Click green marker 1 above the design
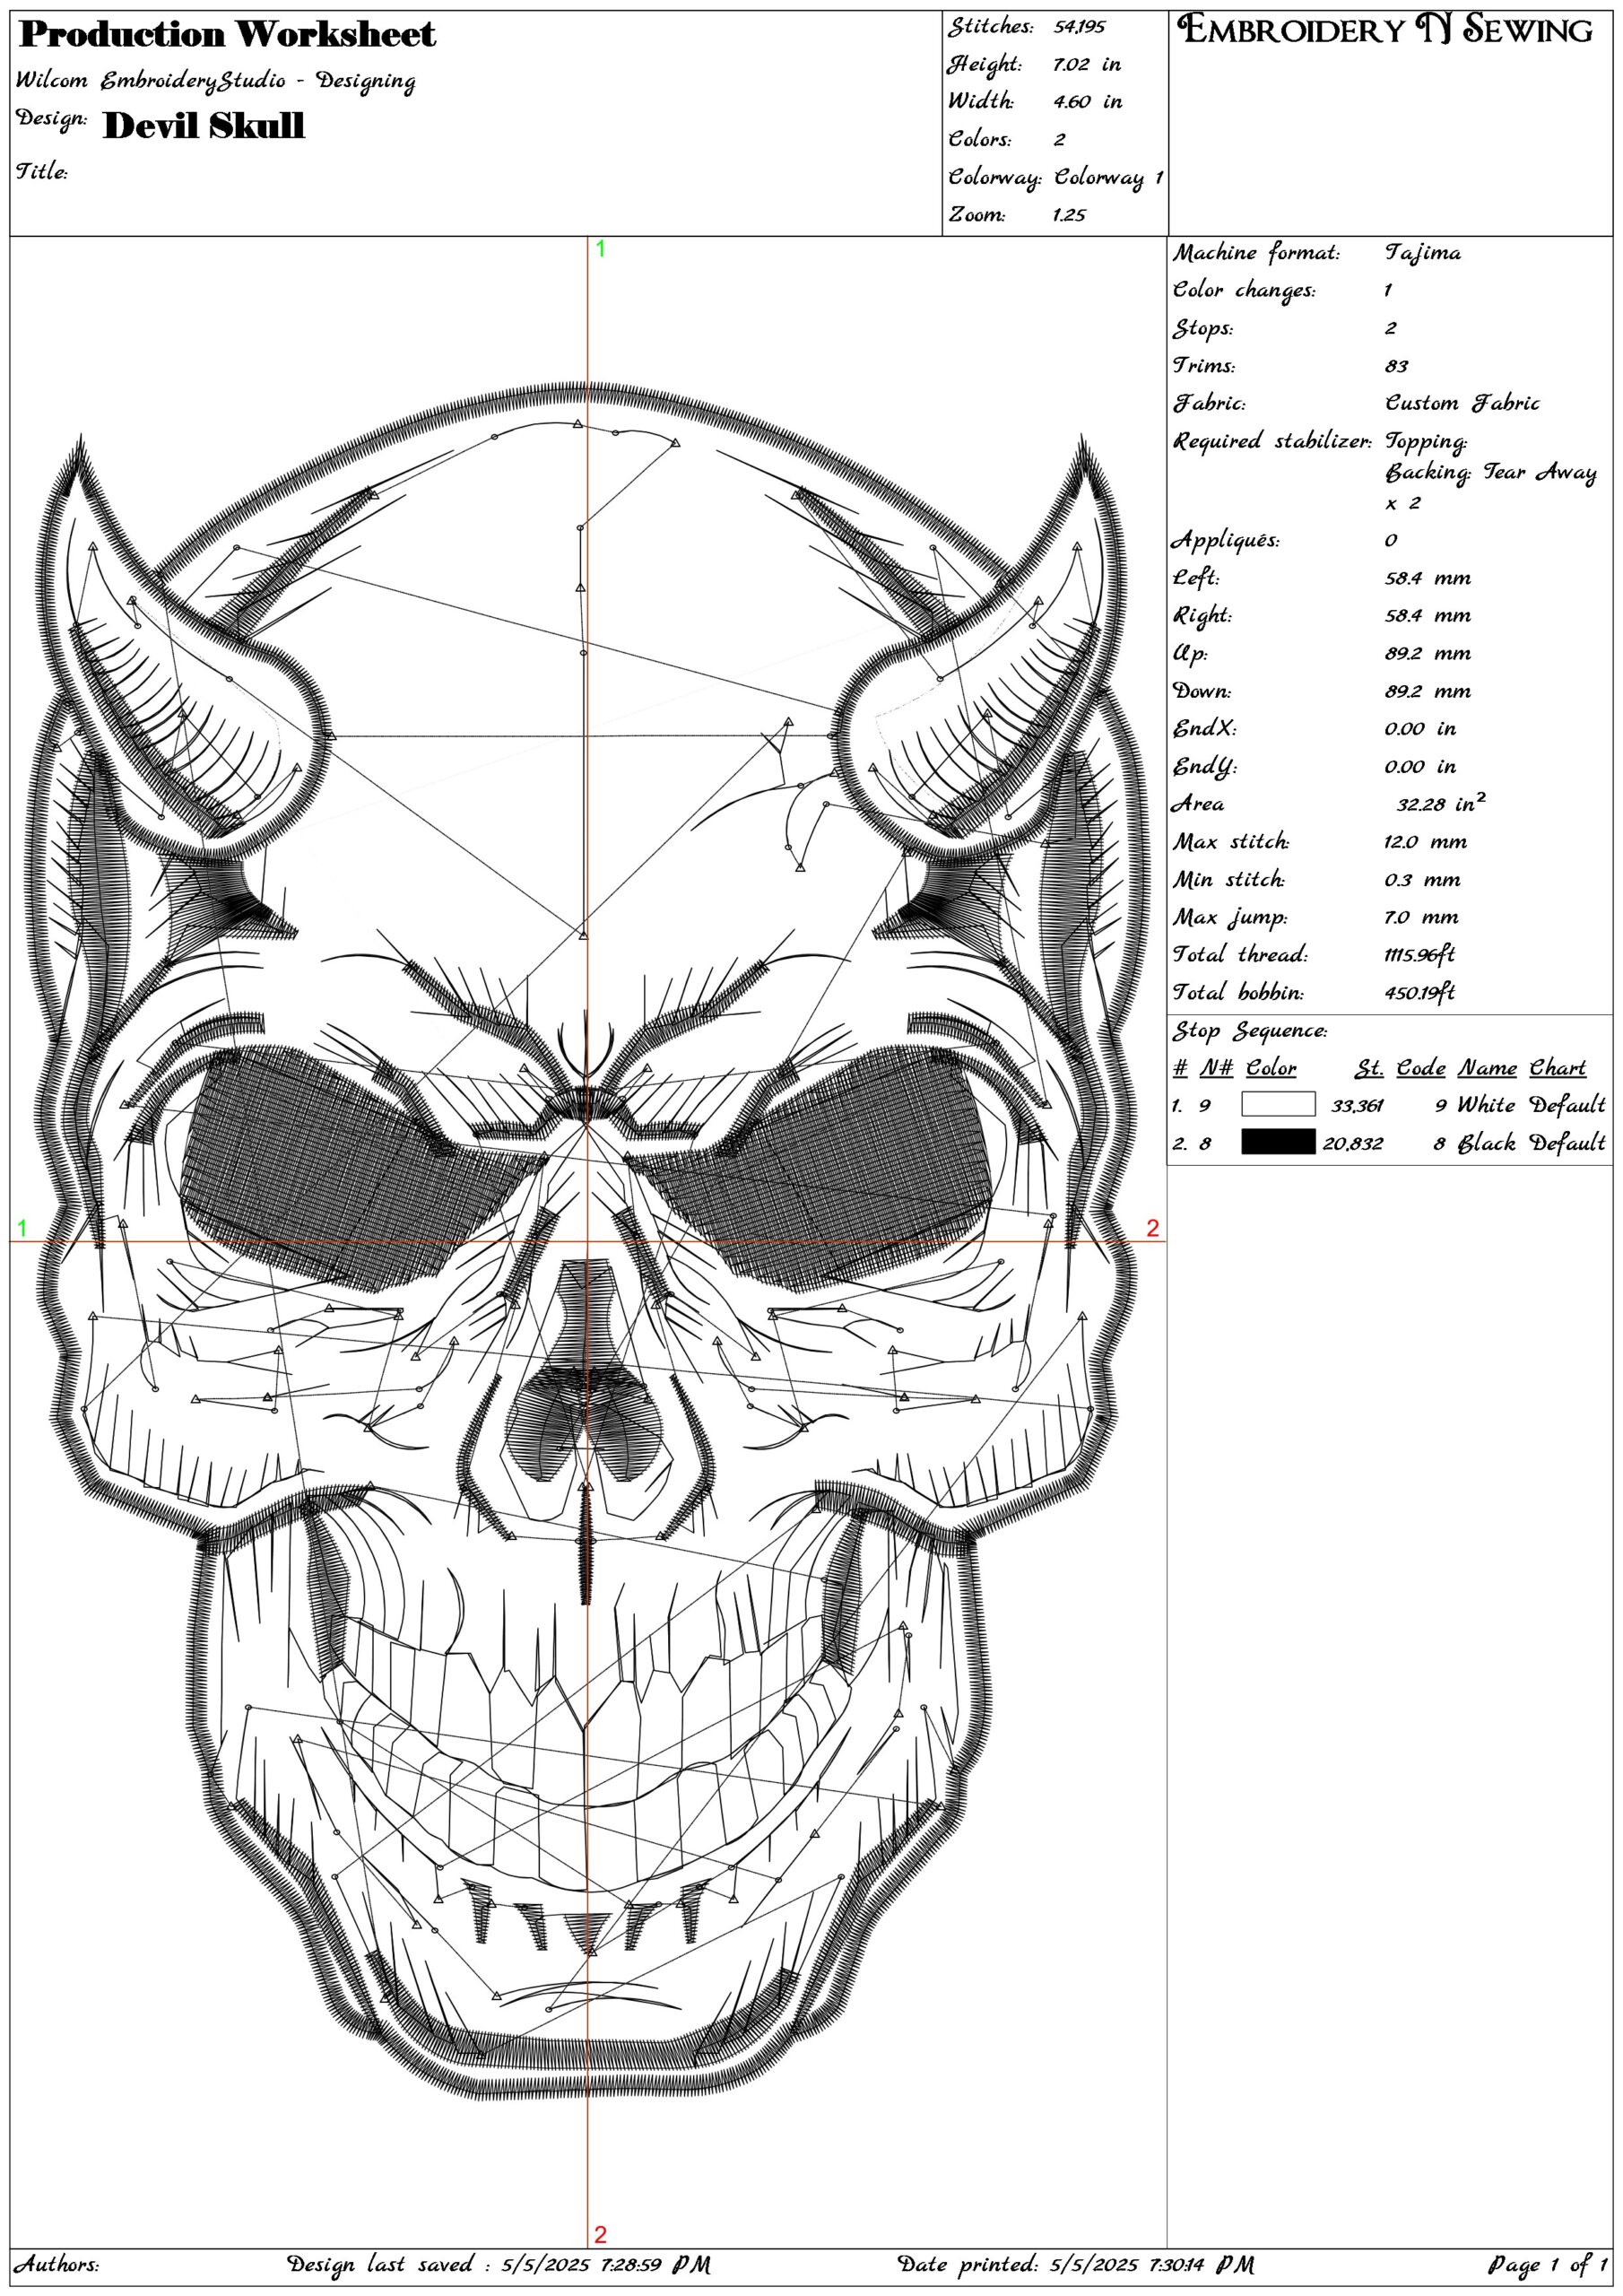 coord(600,249)
